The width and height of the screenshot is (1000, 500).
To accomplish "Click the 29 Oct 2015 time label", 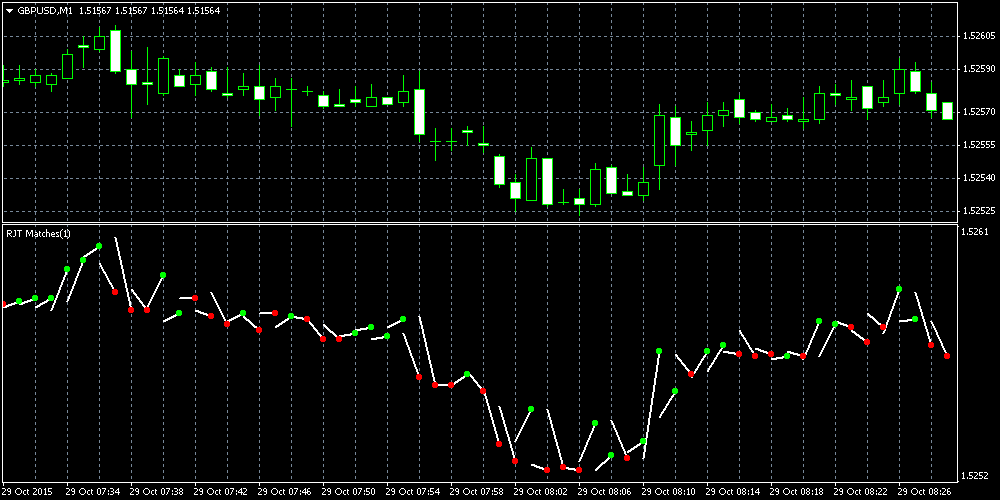I will pos(27,492).
